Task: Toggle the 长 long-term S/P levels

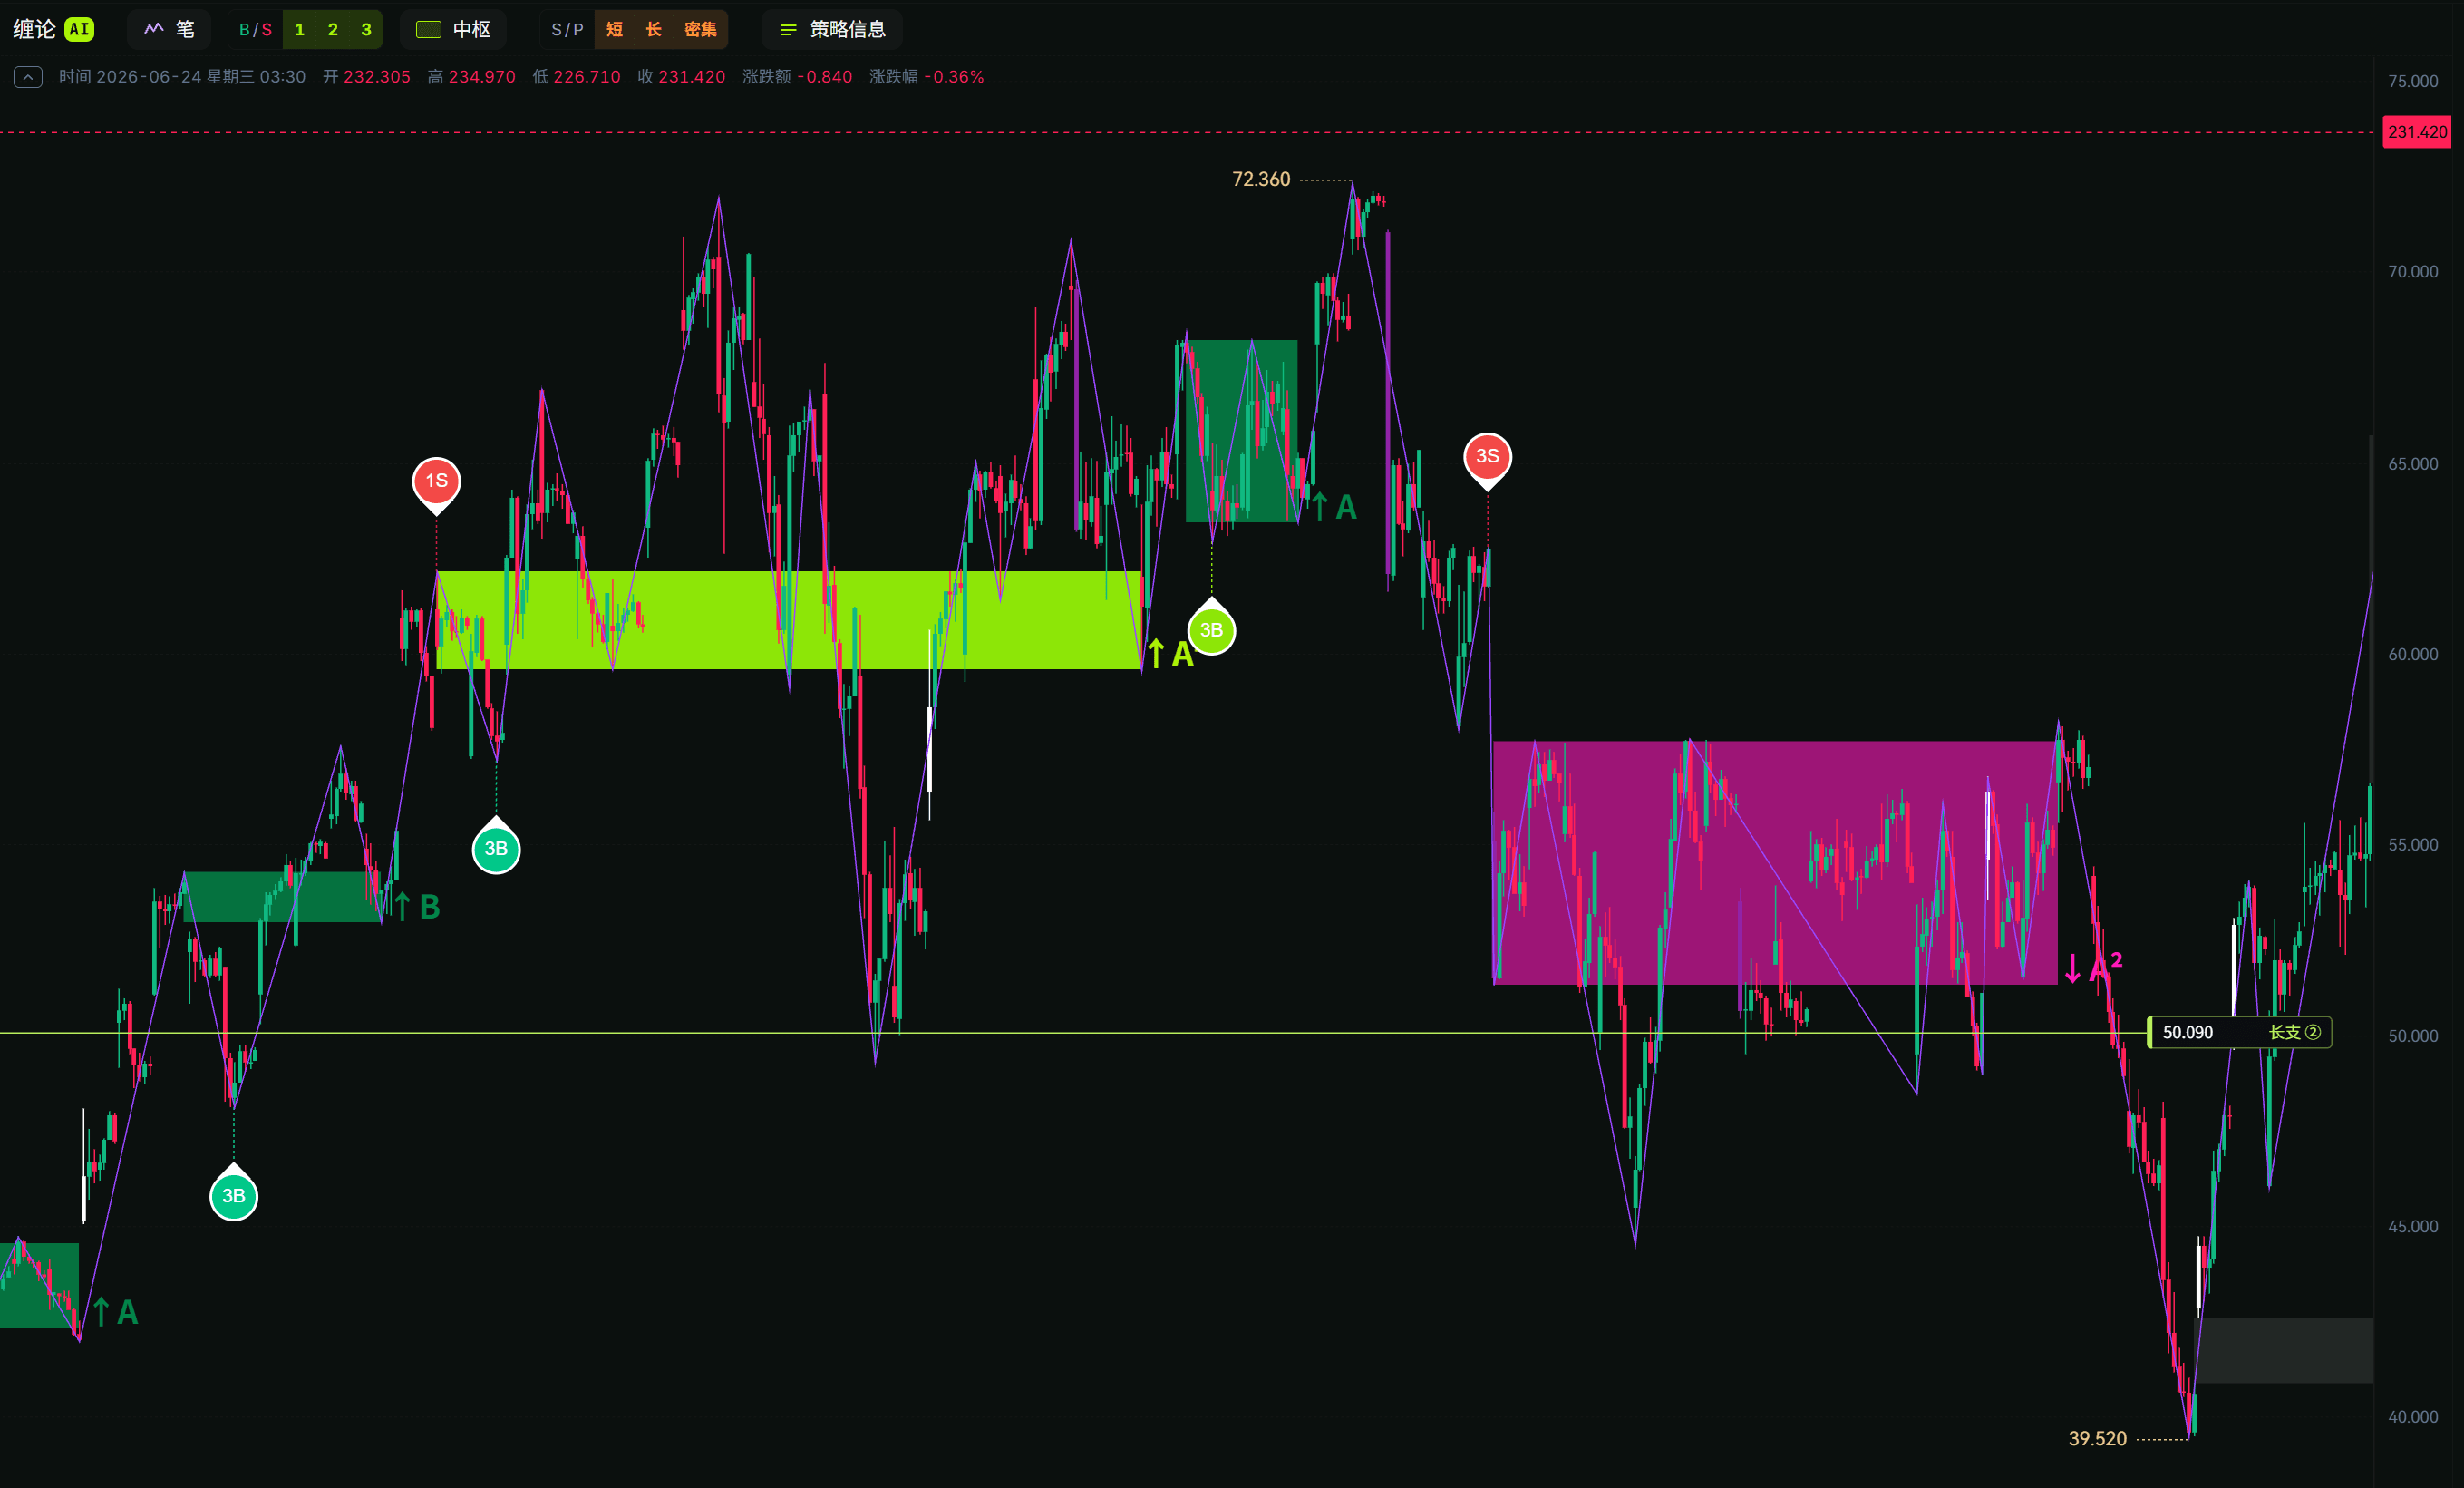Action: tap(653, 30)
